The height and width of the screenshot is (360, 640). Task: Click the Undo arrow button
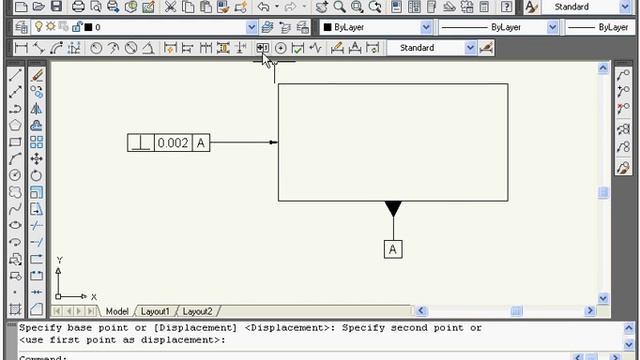264,7
